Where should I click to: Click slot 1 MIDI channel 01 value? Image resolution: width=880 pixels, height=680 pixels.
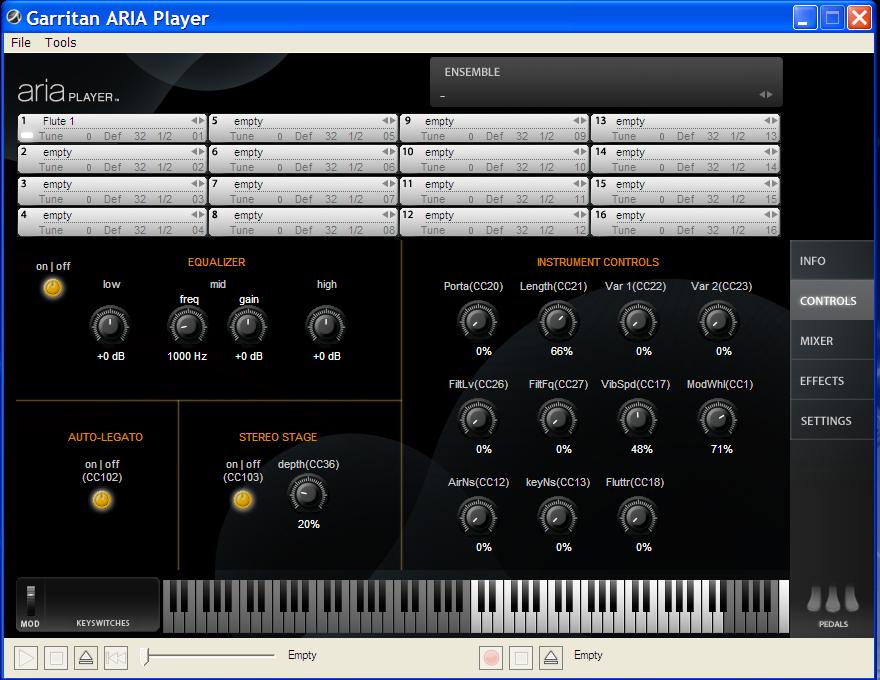tap(198, 136)
